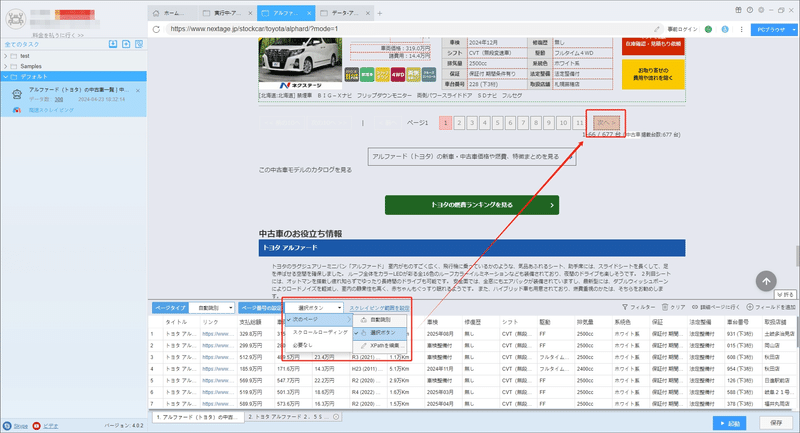Select 必要なし menu option
Screen dimensions: 800x433
click(x=319, y=345)
